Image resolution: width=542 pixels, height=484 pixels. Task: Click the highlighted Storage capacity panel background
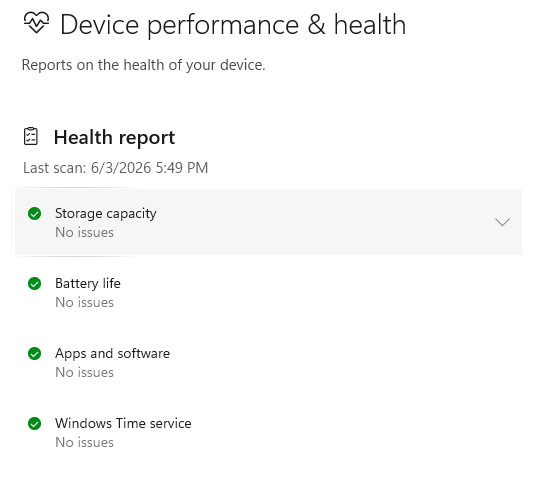pos(311,222)
